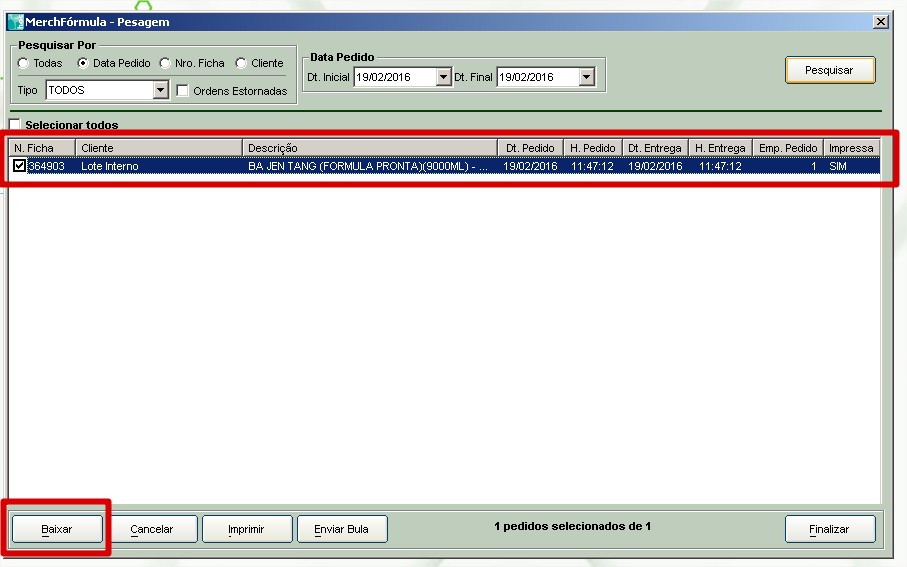This screenshot has width=907, height=567.
Task: Select the Todas radio button
Action: tap(23, 63)
